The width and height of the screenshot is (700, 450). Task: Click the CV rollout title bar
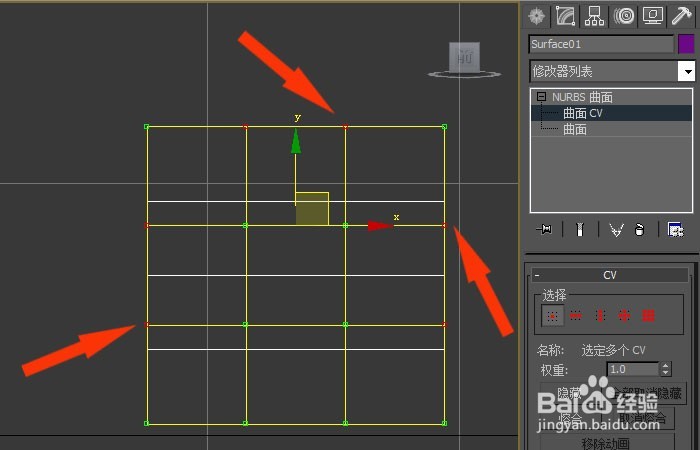609,275
